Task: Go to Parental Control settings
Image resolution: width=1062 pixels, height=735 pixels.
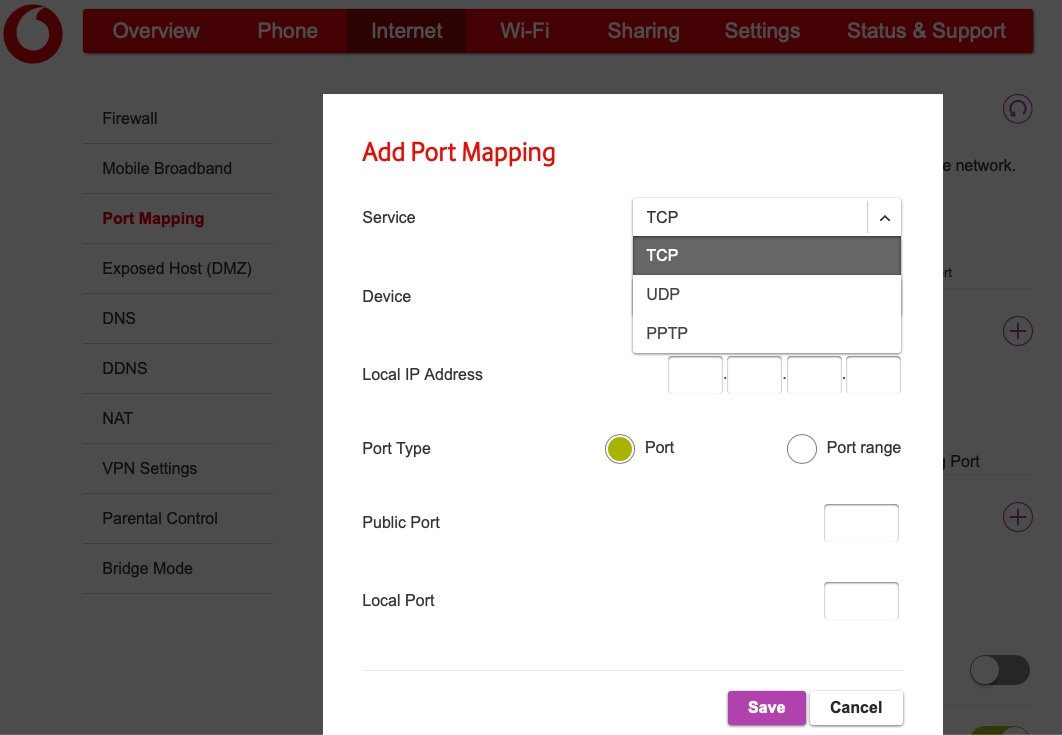Action: (x=159, y=518)
